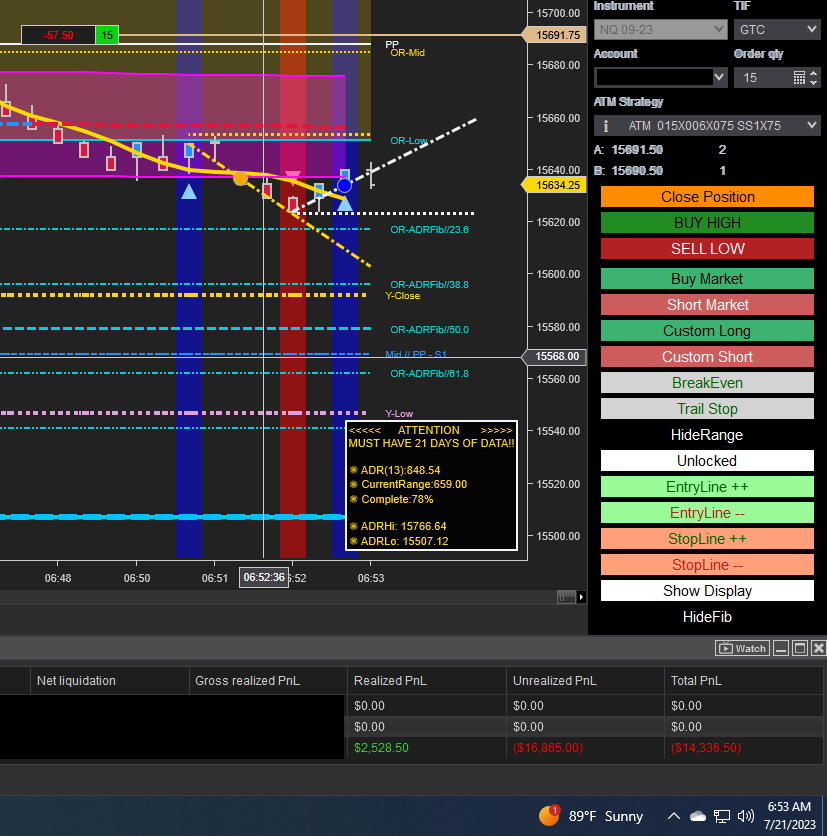827x836 pixels.
Task: Open the TIF GTC dropdown
Action: (776, 29)
